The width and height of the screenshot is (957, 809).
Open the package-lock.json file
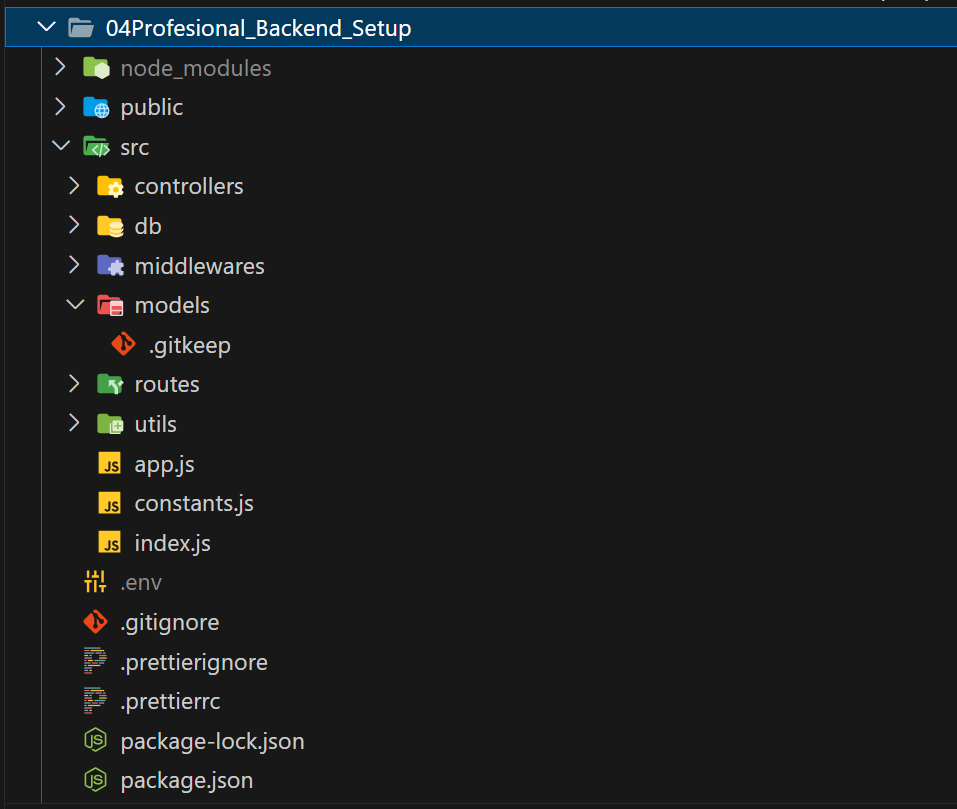(212, 742)
